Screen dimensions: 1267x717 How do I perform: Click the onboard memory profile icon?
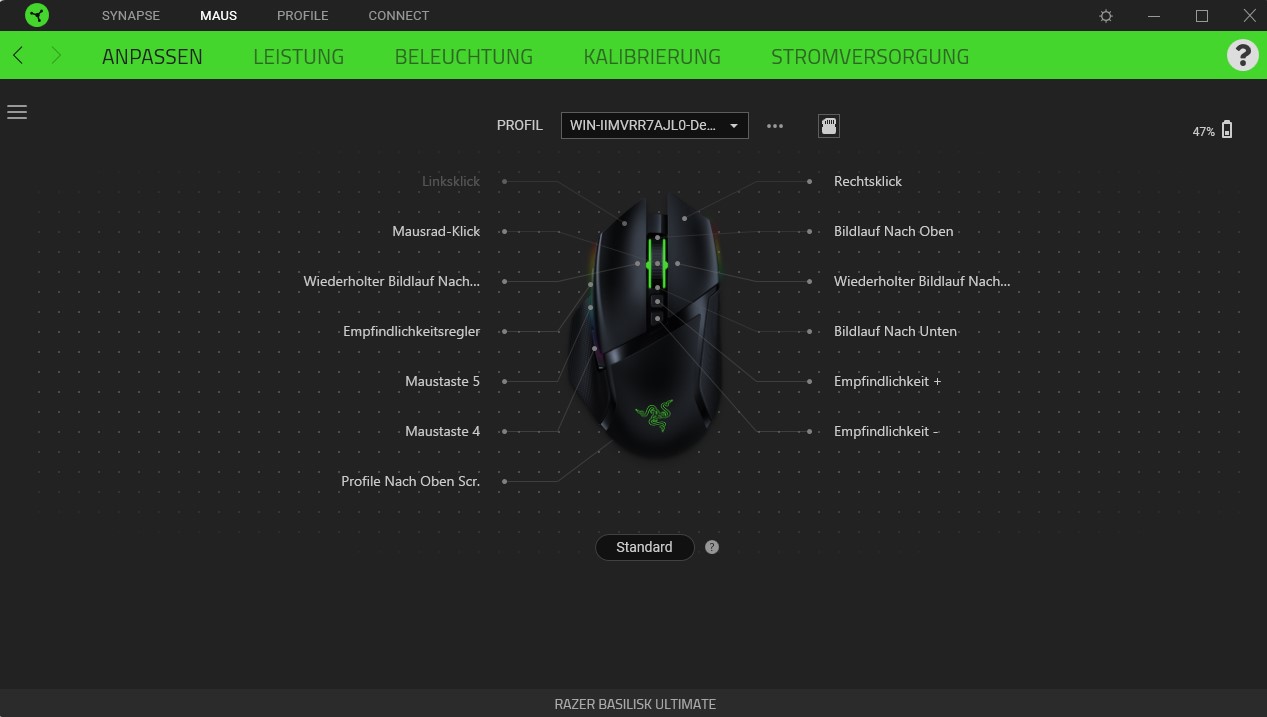pyautogui.click(x=828, y=126)
